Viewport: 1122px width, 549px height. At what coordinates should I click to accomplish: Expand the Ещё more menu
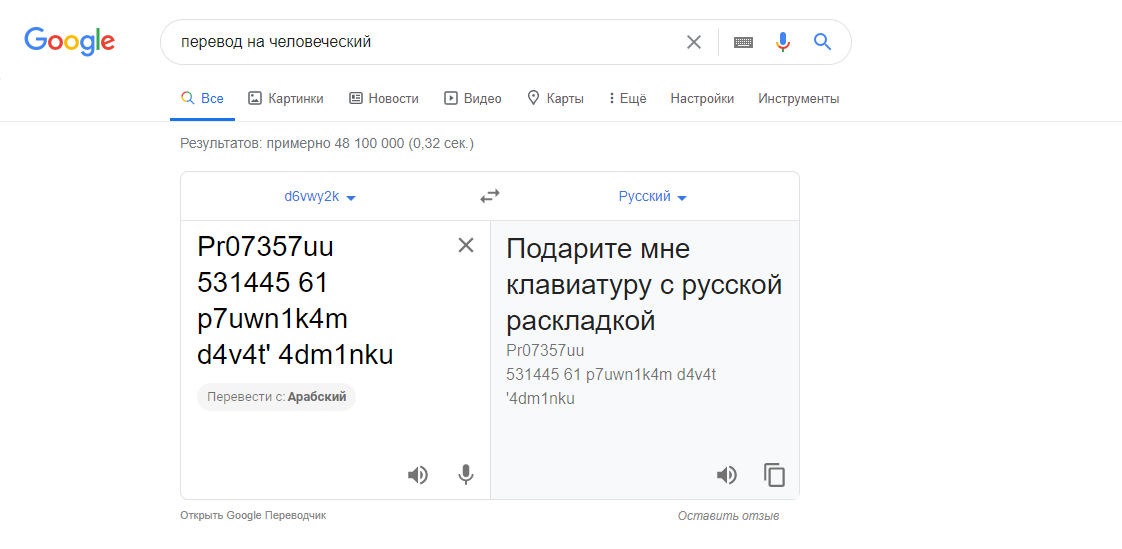tap(628, 99)
